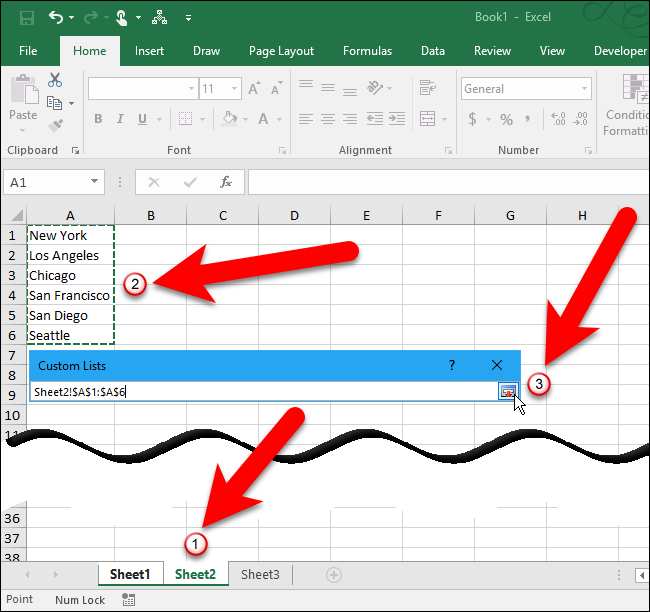Click the Bottom Align icon
650x612 pixels.
[350, 90]
